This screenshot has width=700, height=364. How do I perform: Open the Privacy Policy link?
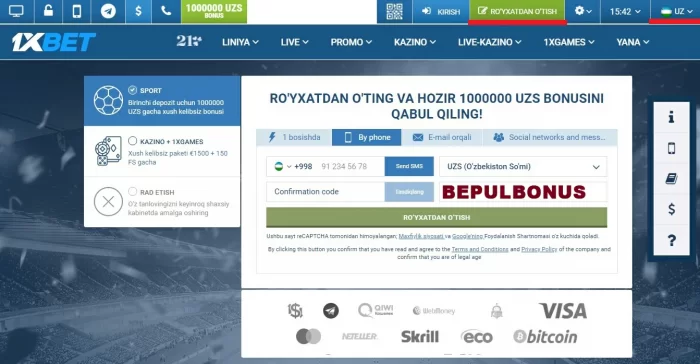point(539,249)
